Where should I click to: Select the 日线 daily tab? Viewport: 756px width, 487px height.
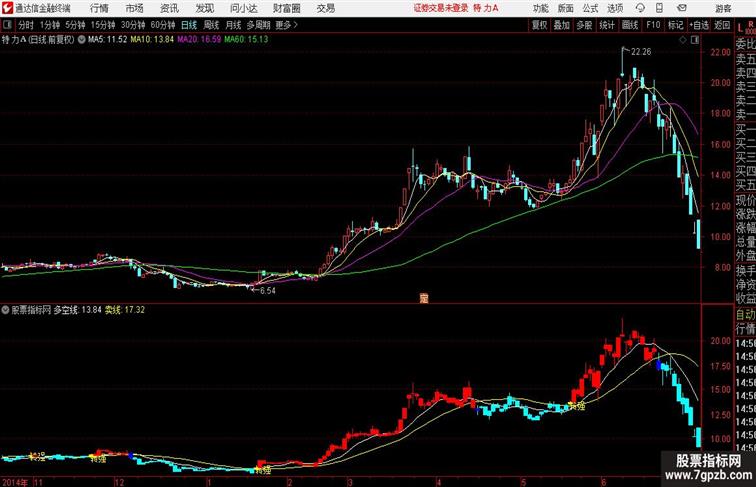(189, 25)
